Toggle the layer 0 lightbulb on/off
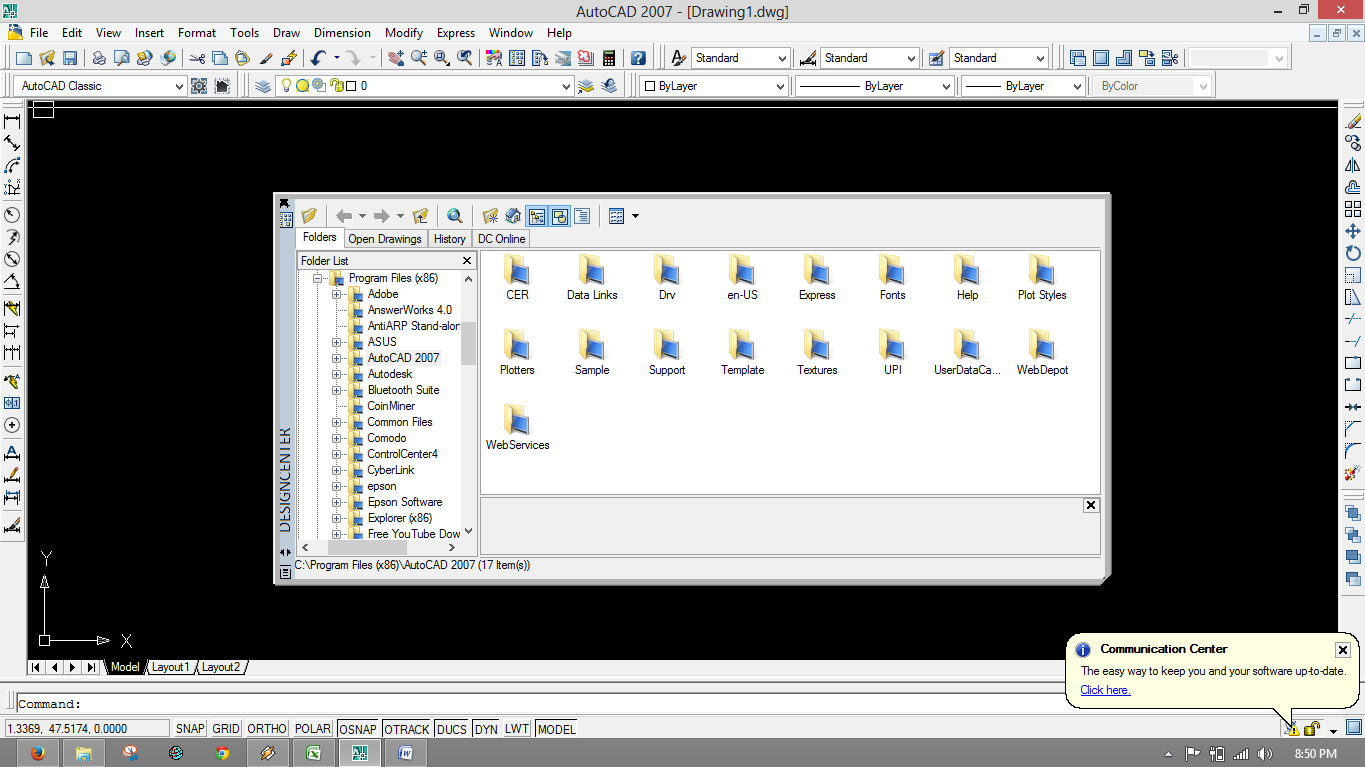Image resolution: width=1365 pixels, height=767 pixels. click(287, 85)
